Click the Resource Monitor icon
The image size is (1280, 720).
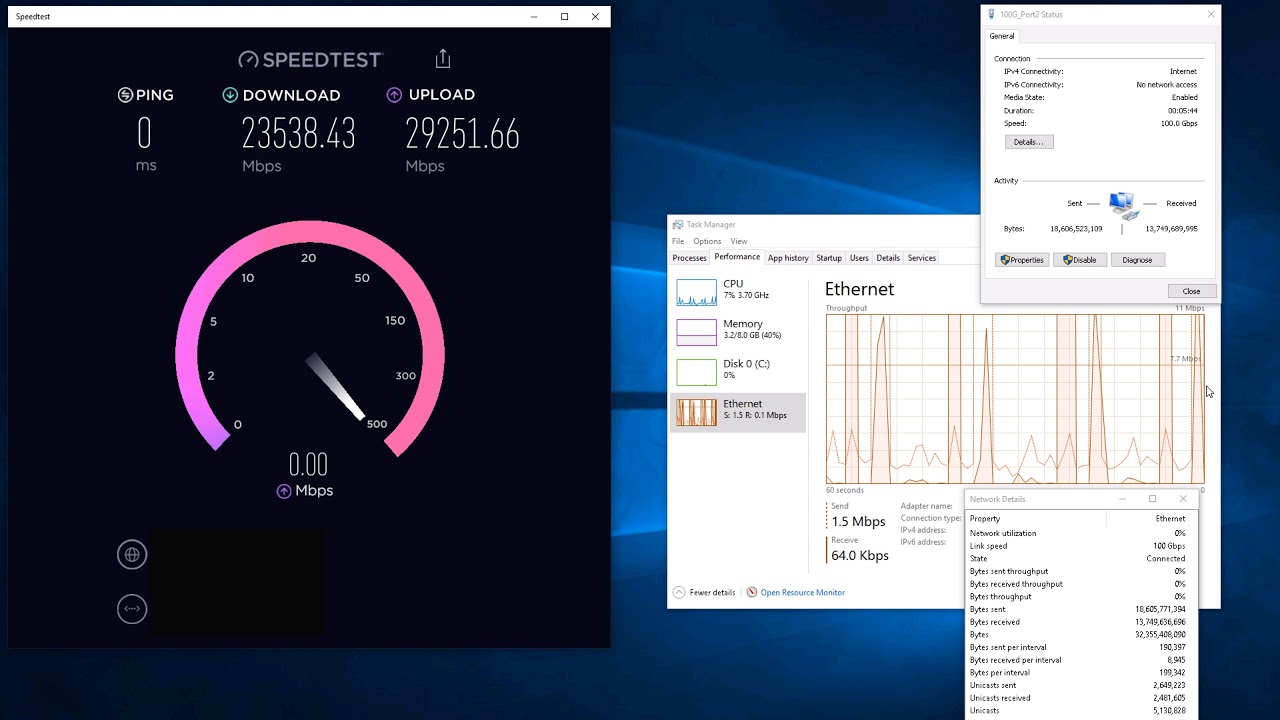(752, 592)
